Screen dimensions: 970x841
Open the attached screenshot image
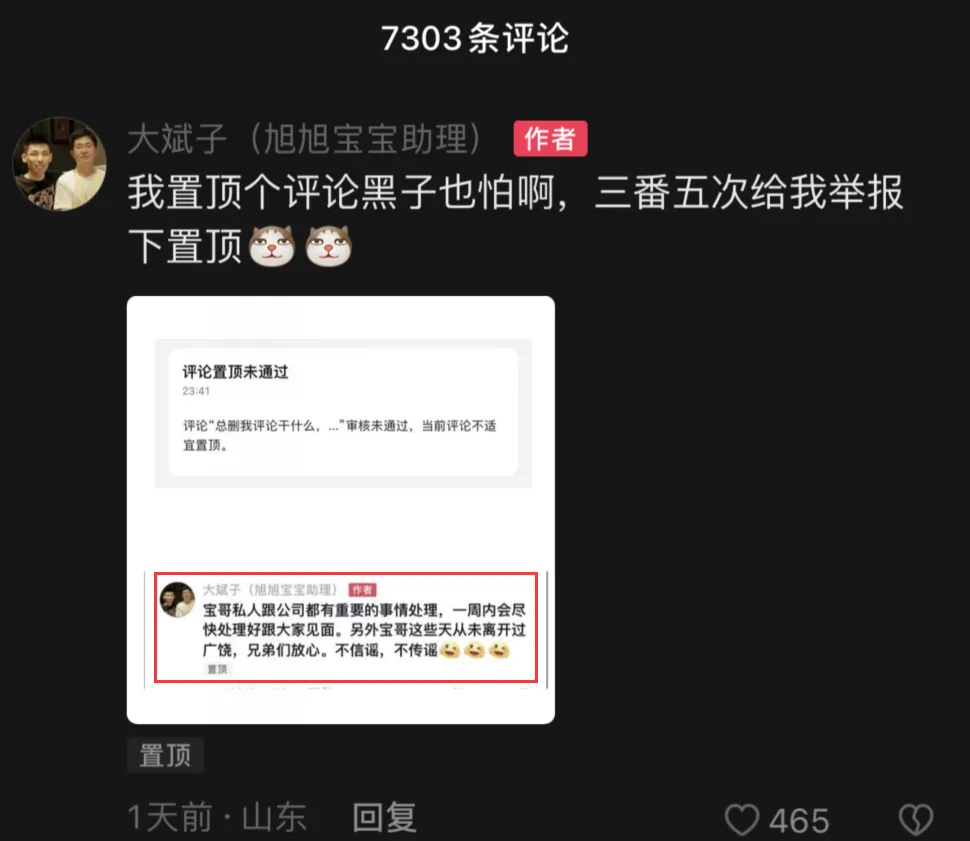(341, 510)
